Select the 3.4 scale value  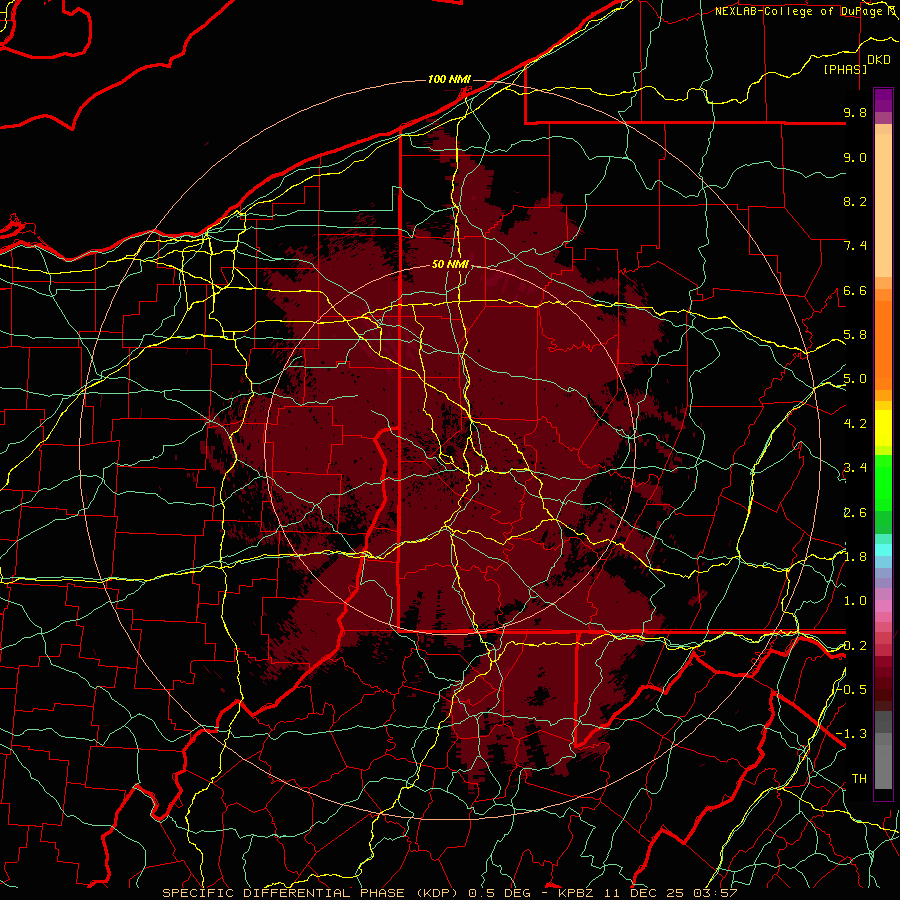[855, 468]
